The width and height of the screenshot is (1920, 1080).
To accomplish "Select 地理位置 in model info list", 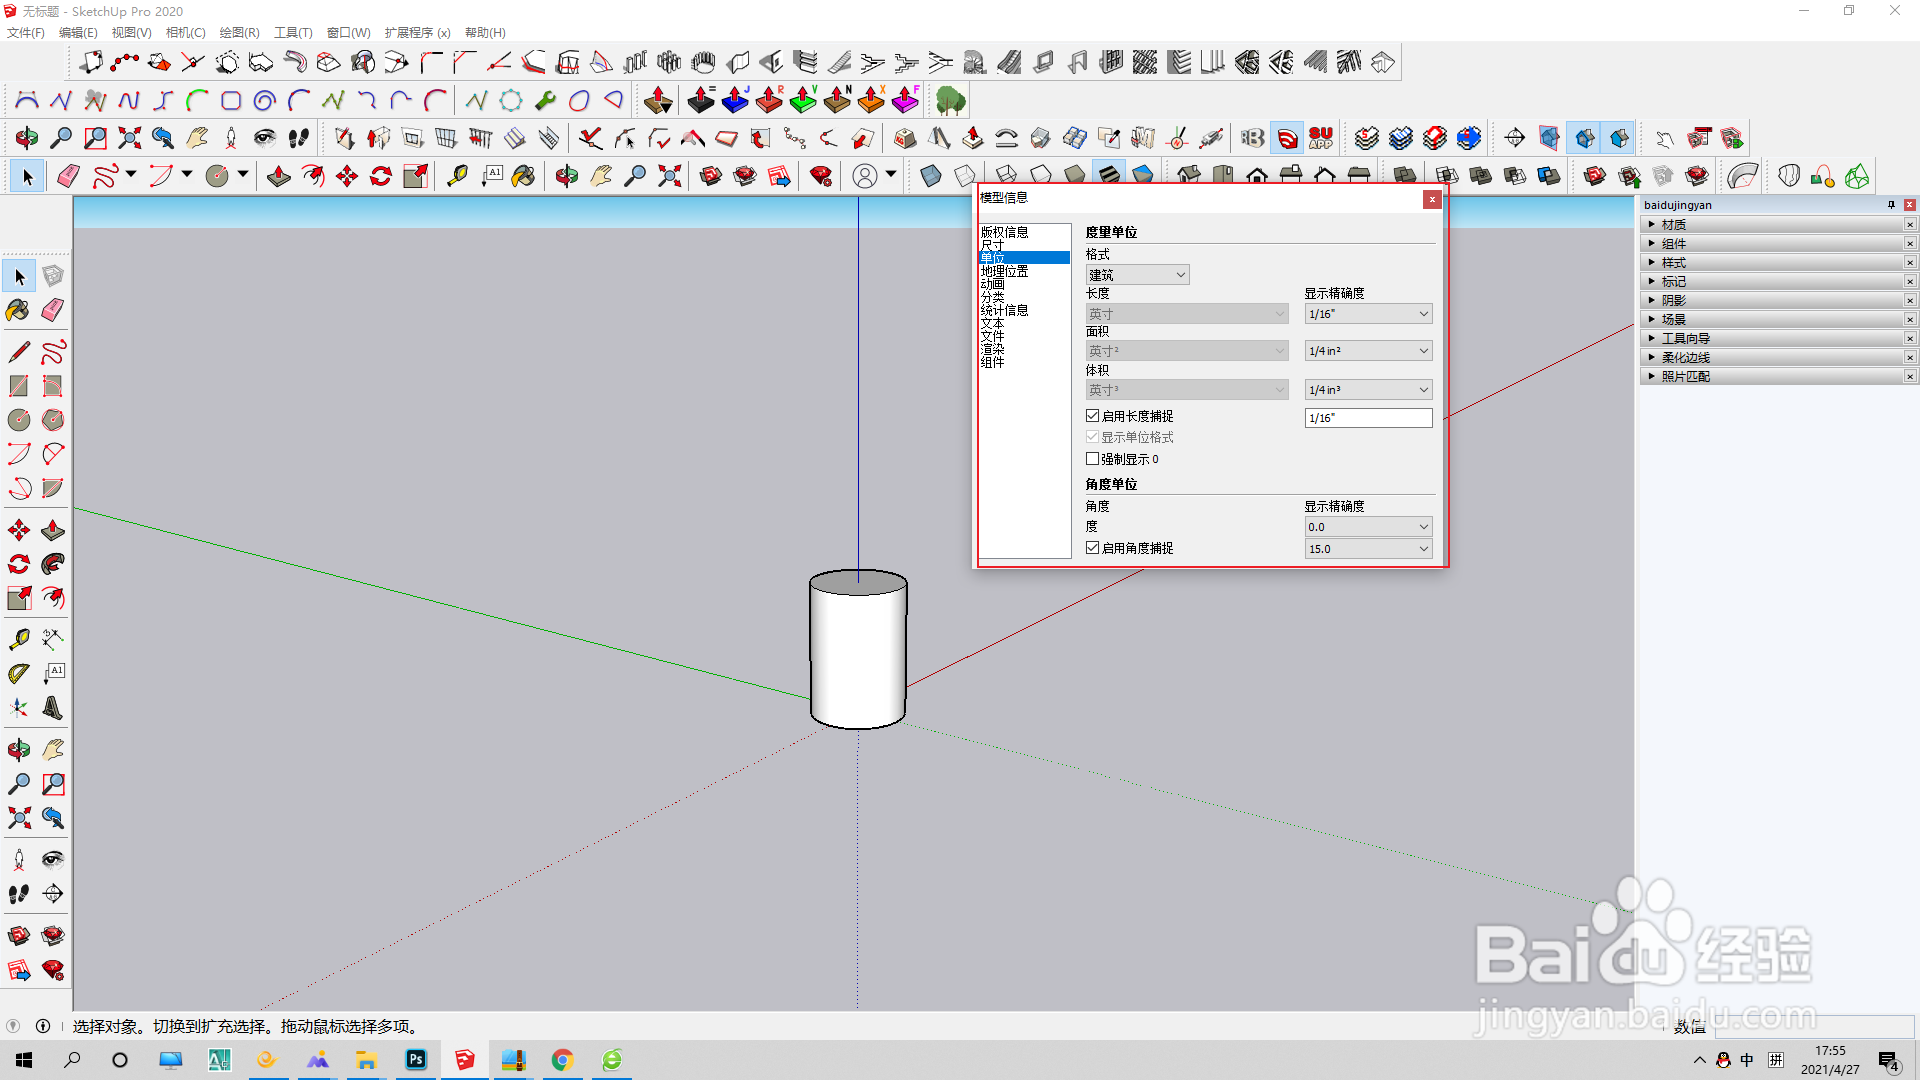I will click(1004, 271).
